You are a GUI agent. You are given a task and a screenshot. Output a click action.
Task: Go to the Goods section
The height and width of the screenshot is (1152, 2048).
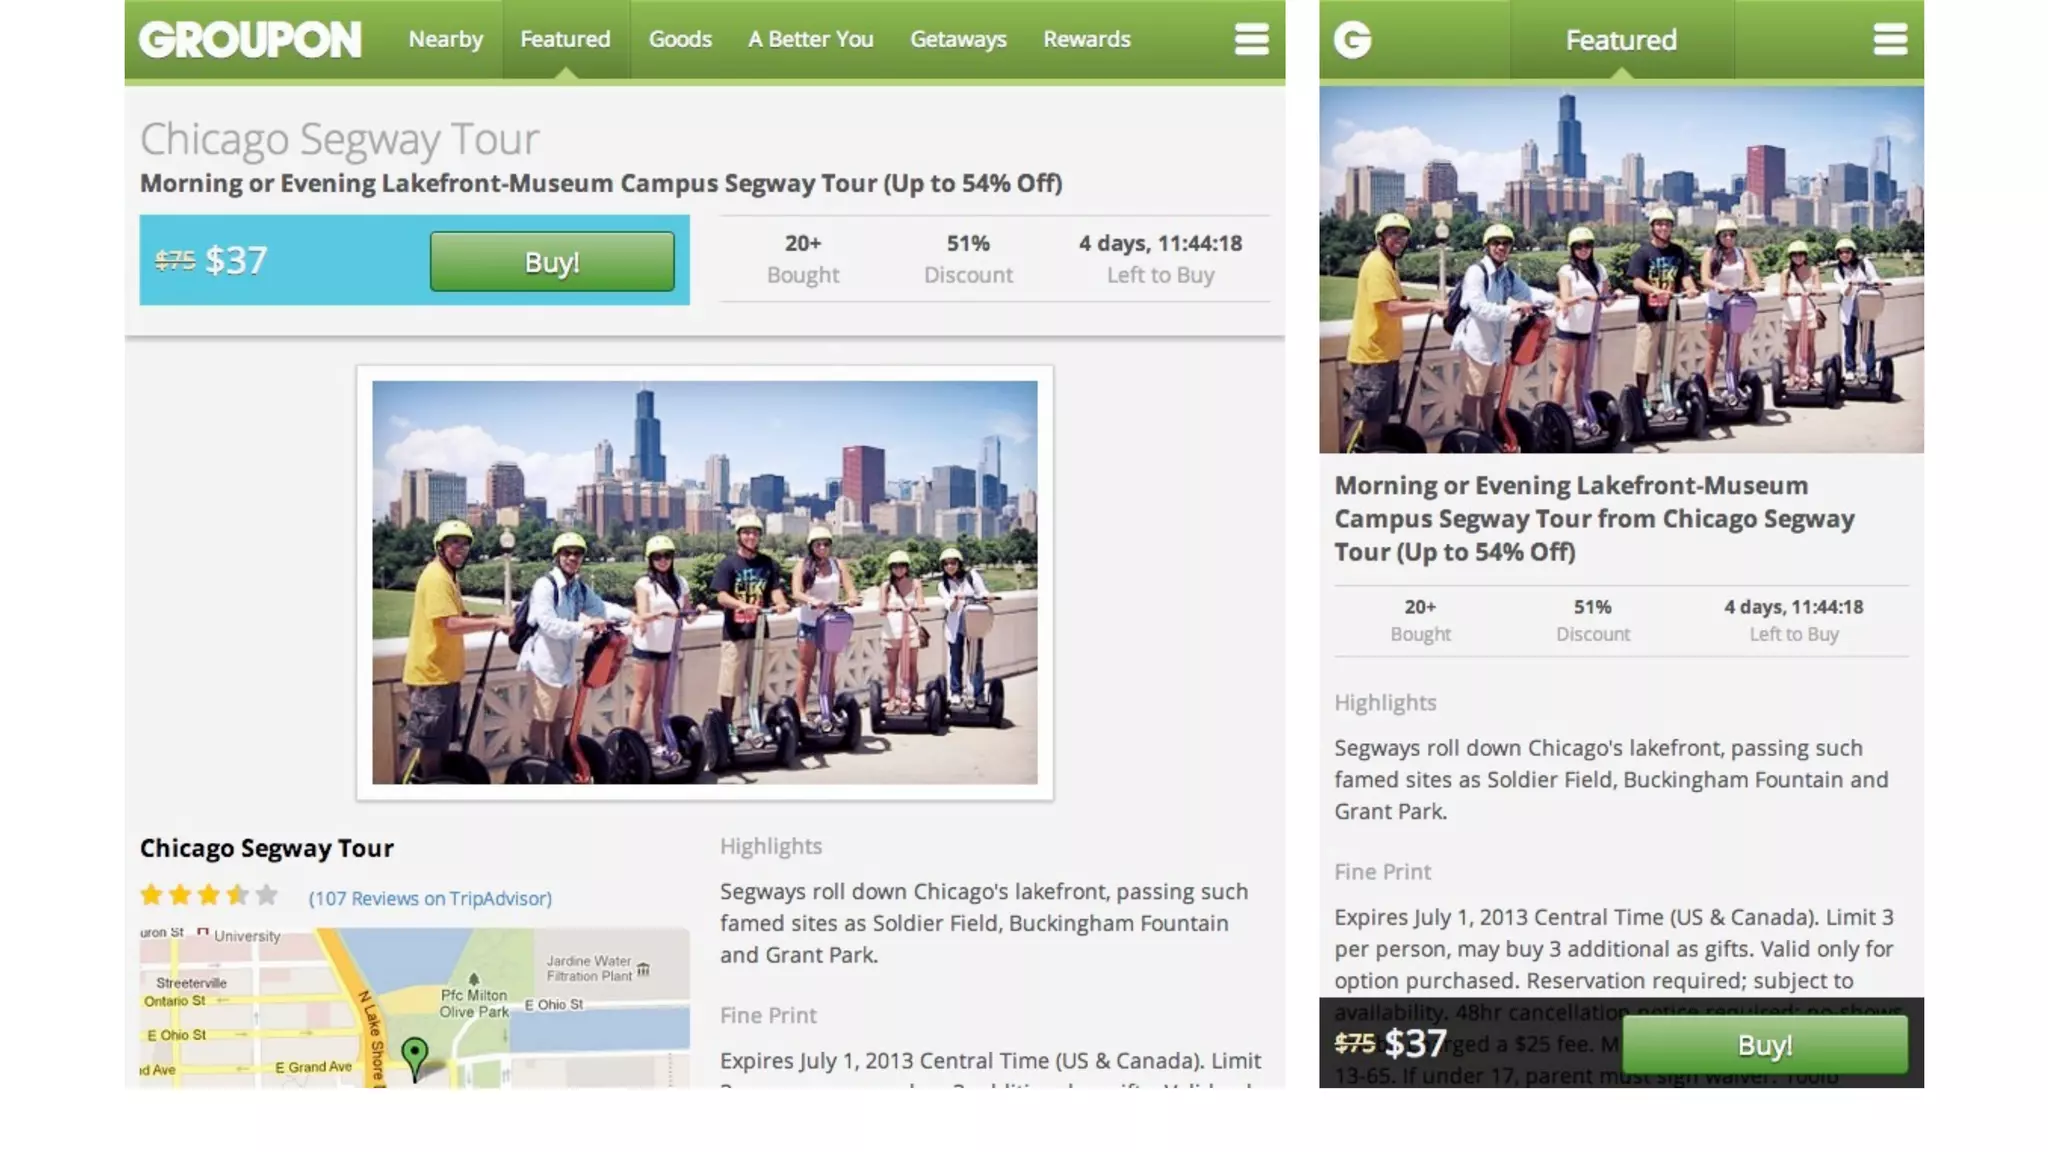[680, 40]
